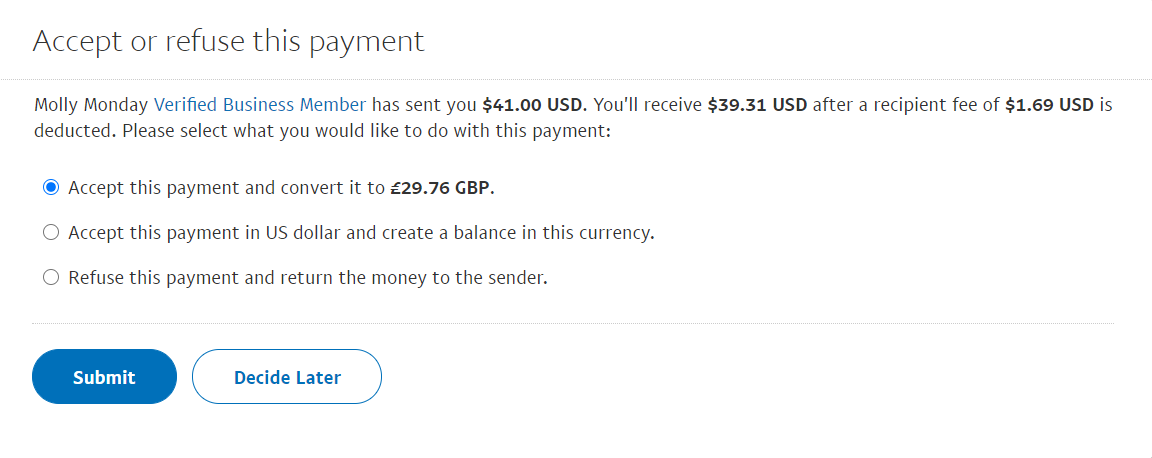Click the Submit button
1152x458 pixels.
pos(104,377)
